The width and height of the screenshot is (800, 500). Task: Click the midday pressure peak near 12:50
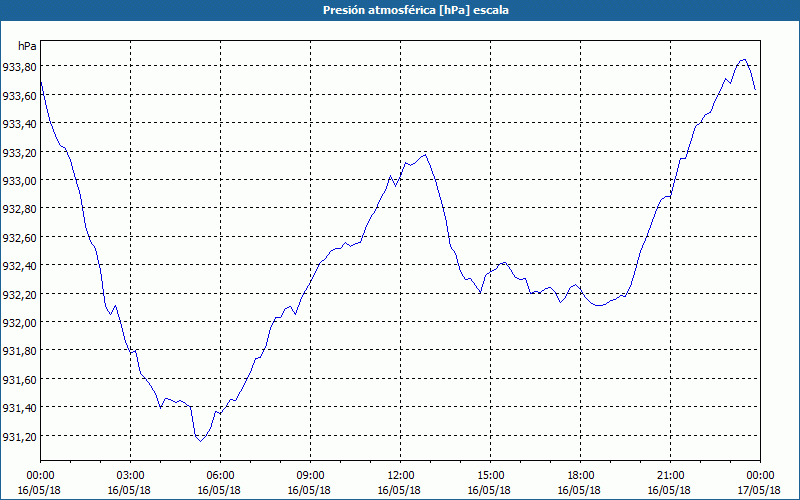point(425,155)
